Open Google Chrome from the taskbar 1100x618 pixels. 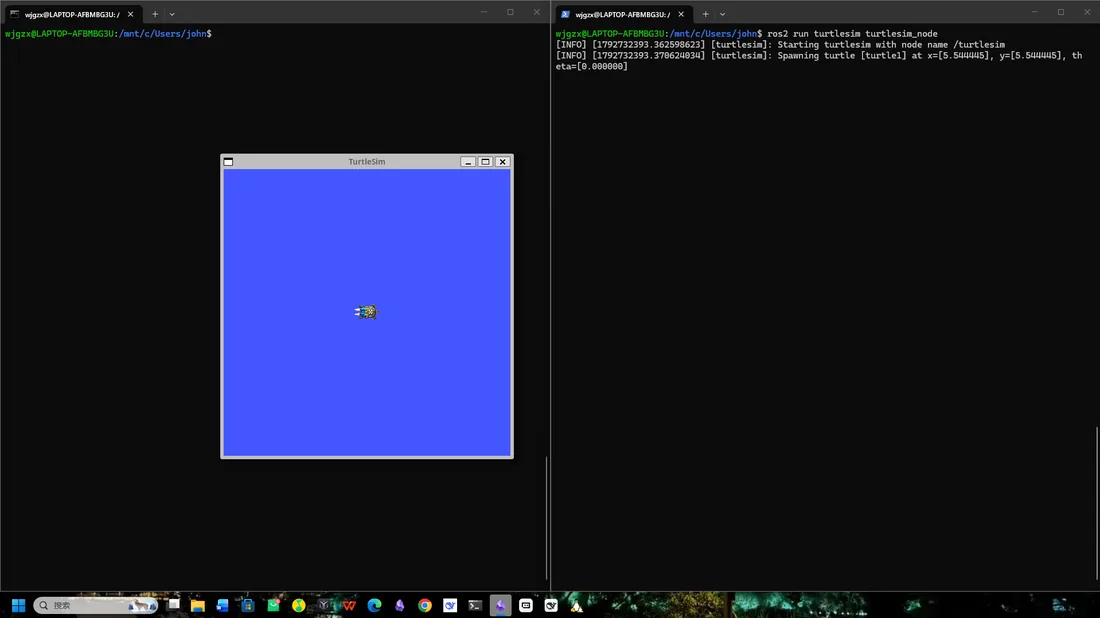click(424, 605)
